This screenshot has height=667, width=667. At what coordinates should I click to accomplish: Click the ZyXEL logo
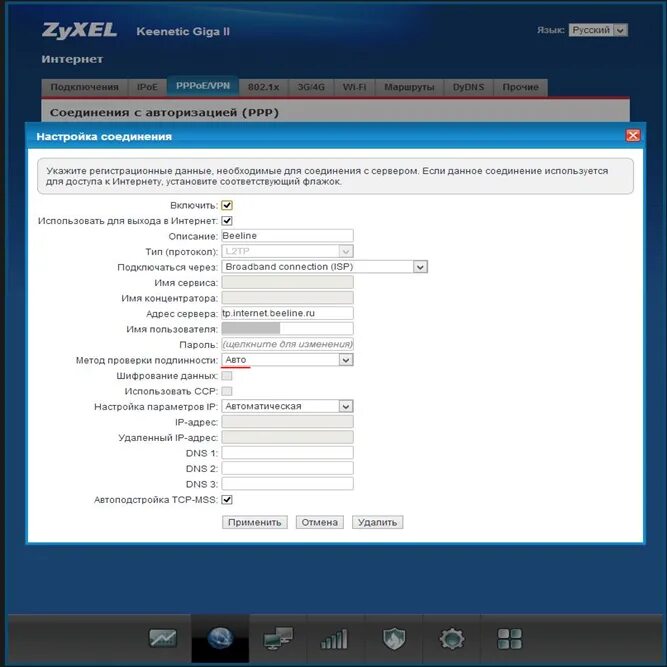pyautogui.click(x=79, y=31)
